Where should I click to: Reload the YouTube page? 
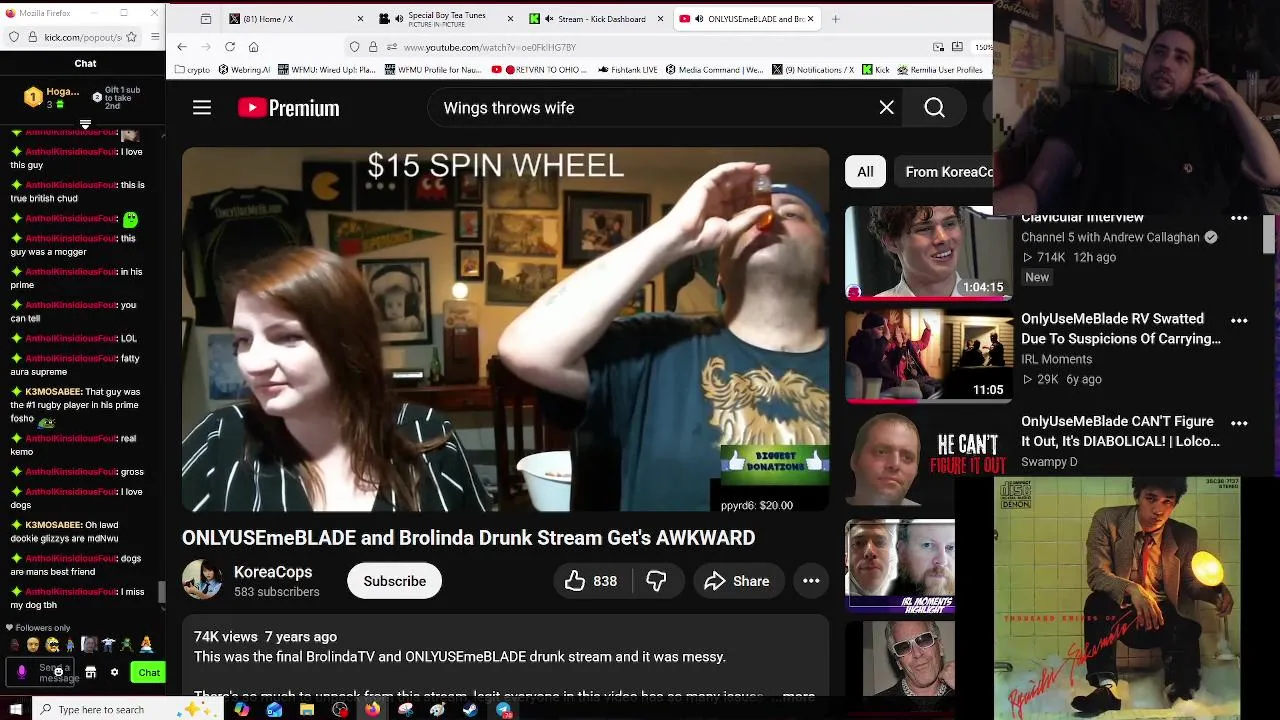[230, 47]
